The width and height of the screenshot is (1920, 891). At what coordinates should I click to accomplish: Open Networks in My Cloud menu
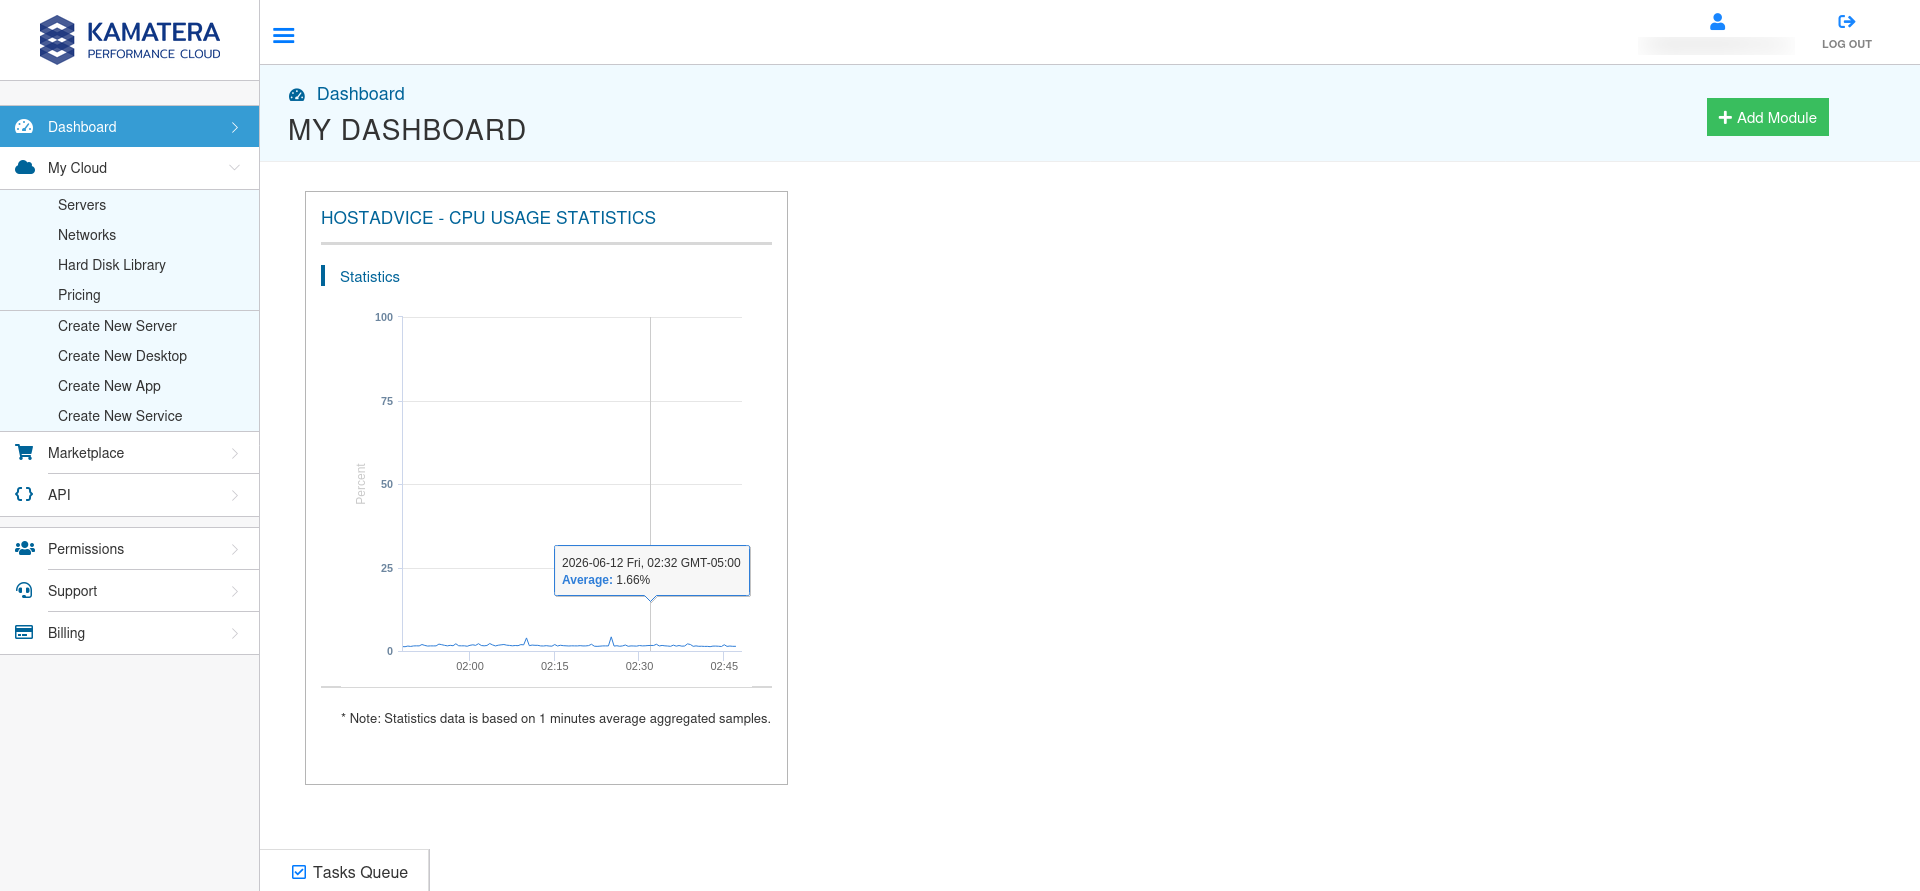click(x=87, y=235)
